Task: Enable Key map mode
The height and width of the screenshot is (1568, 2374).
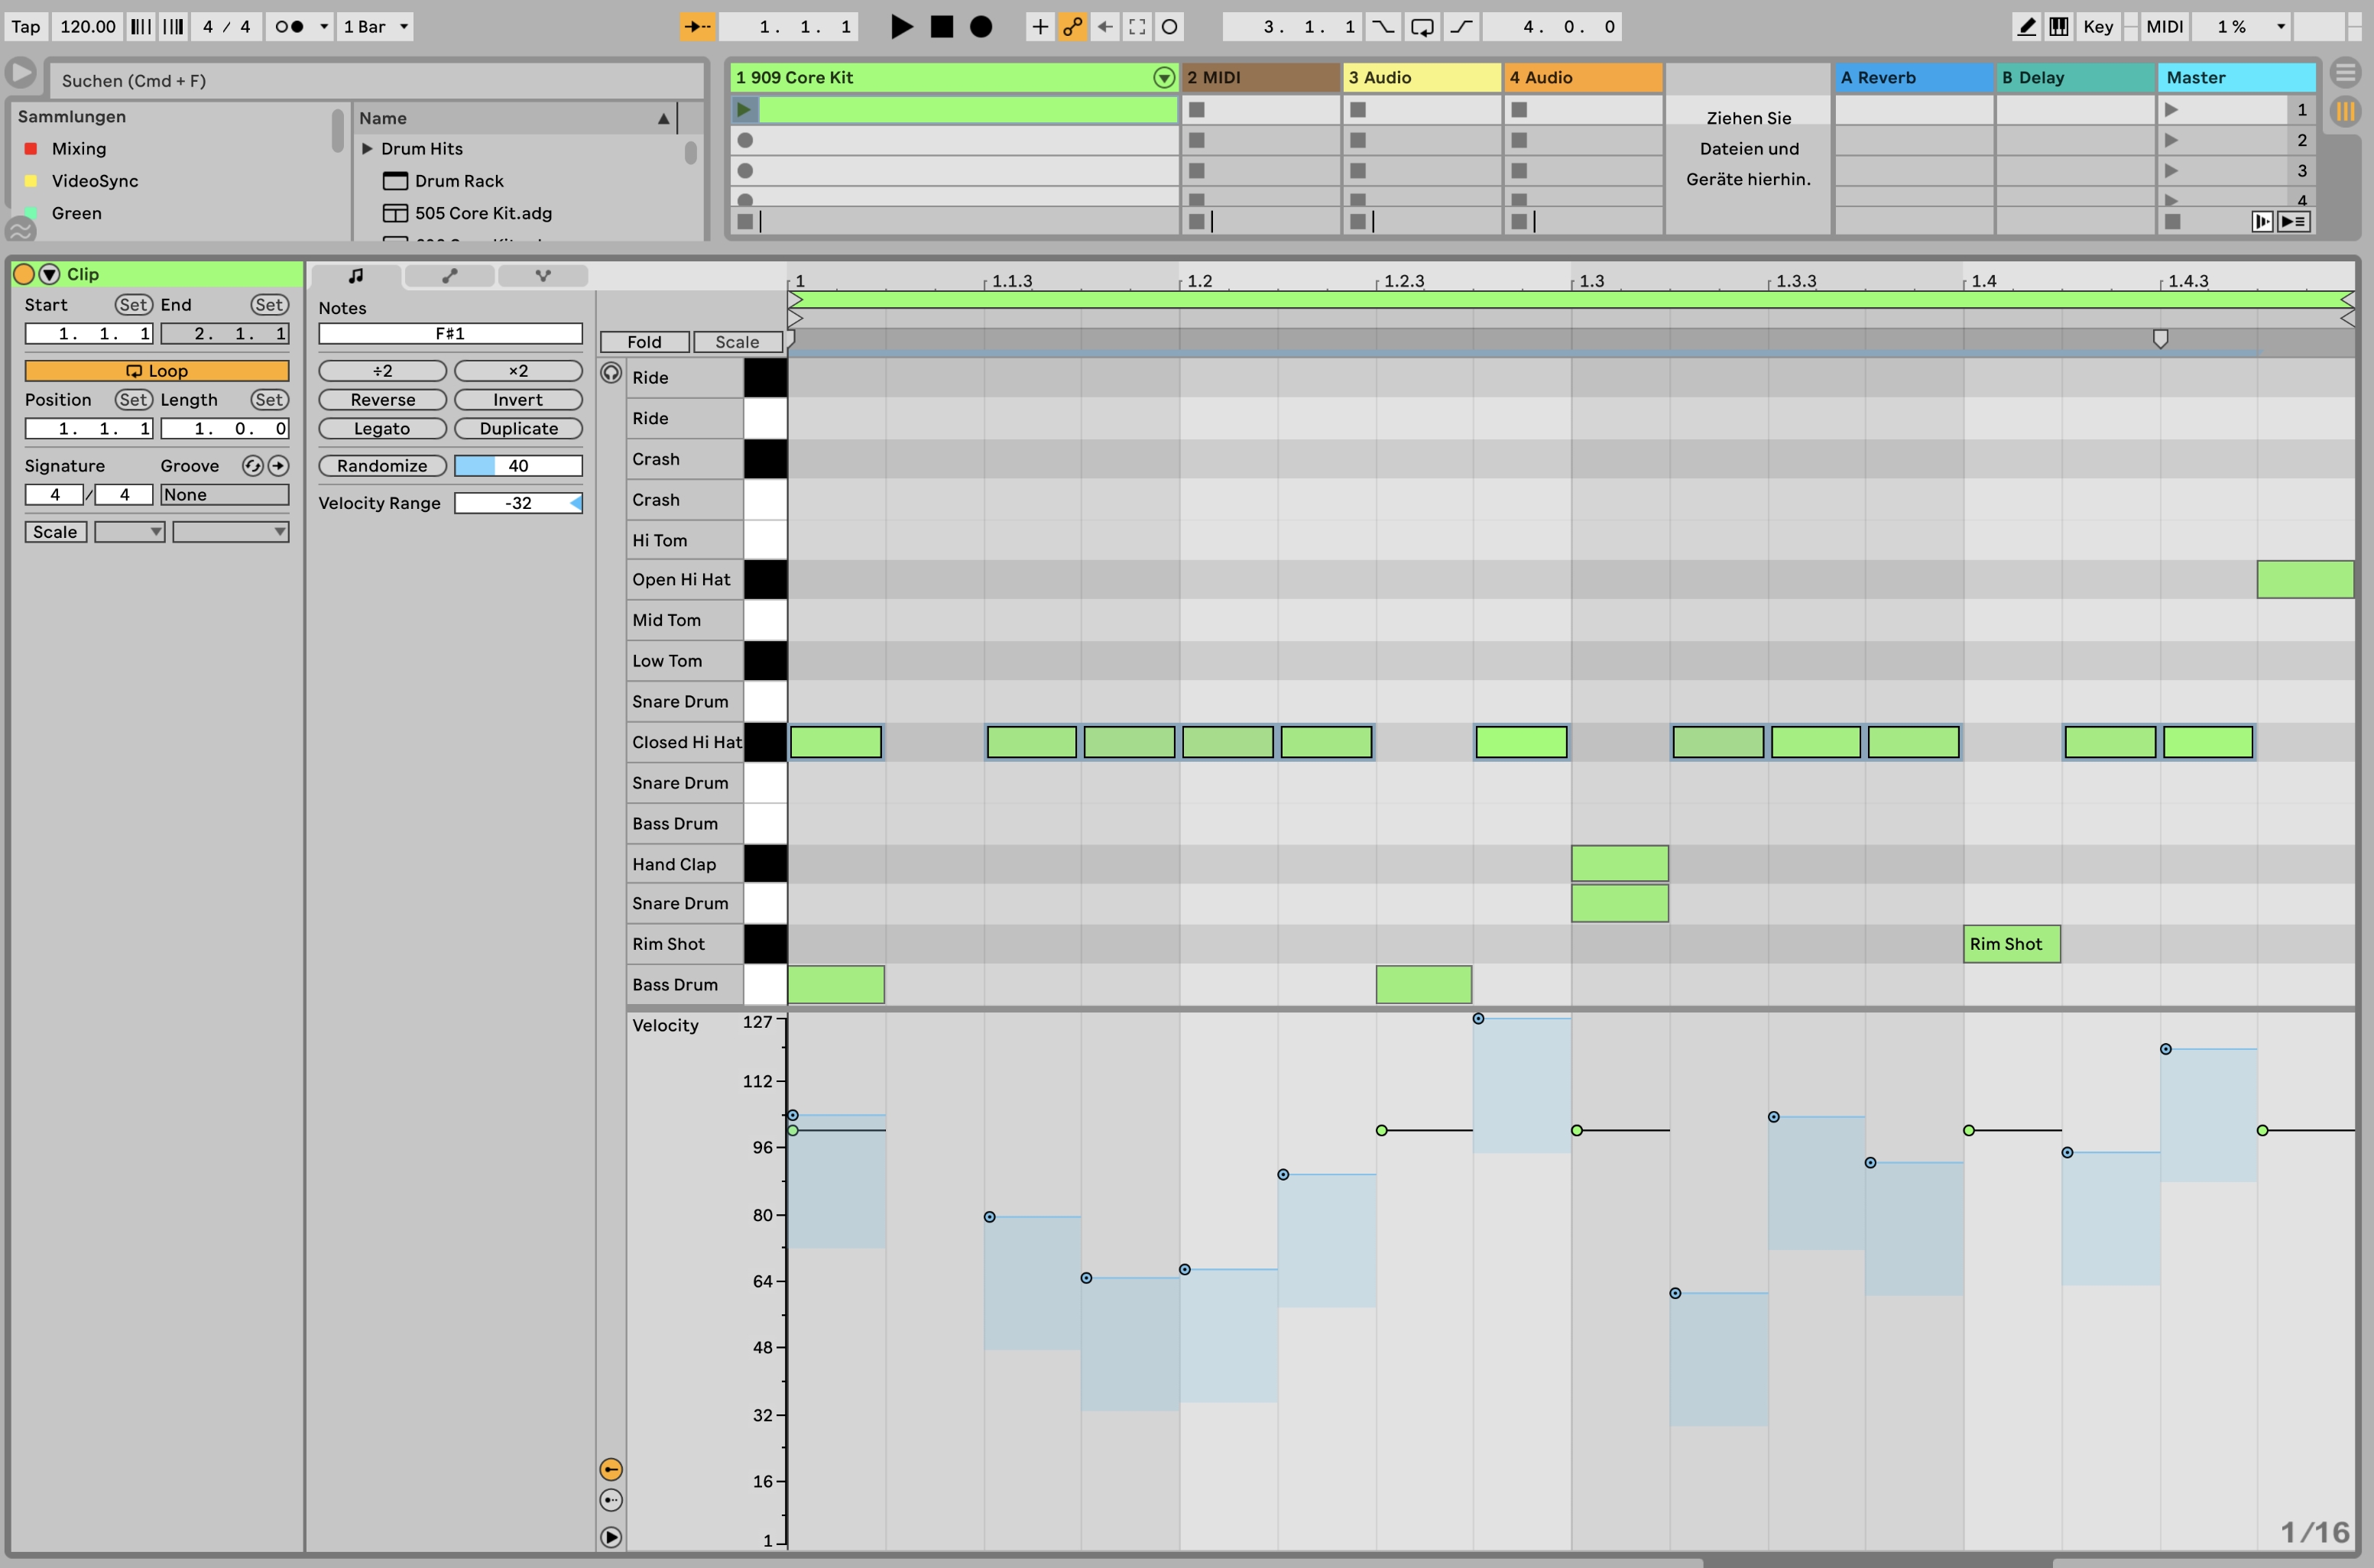Action: (2097, 27)
